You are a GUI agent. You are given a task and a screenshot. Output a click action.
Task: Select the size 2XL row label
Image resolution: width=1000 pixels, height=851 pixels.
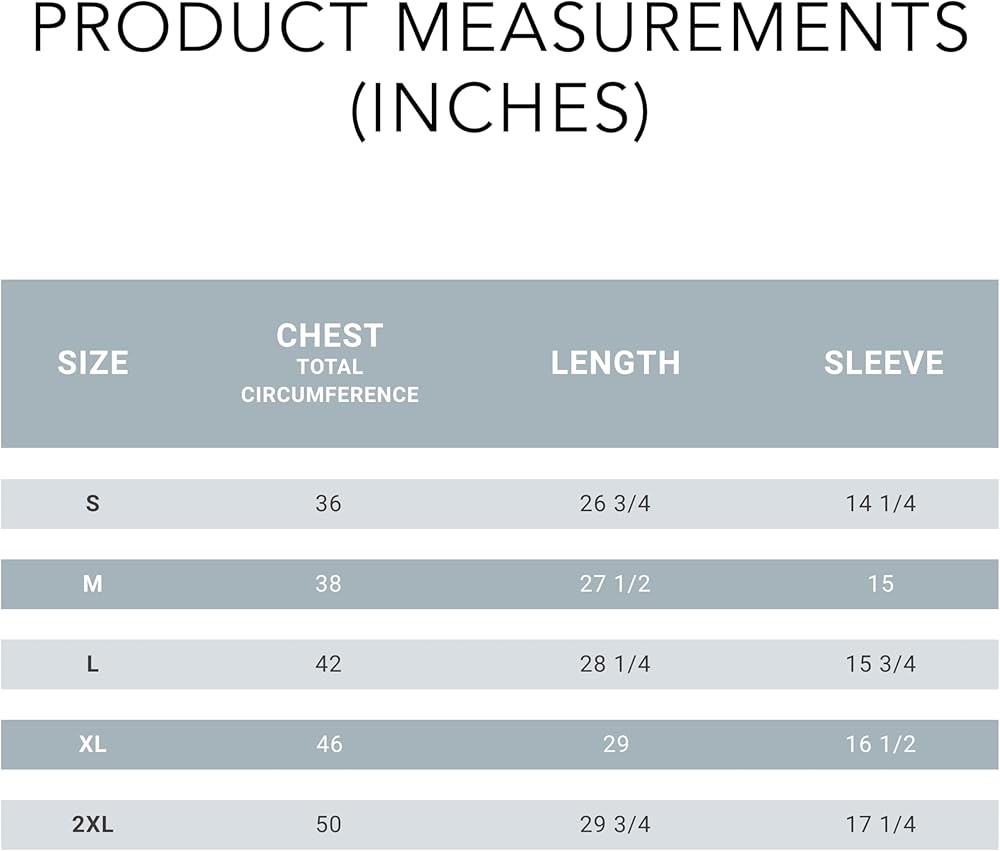tap(93, 825)
